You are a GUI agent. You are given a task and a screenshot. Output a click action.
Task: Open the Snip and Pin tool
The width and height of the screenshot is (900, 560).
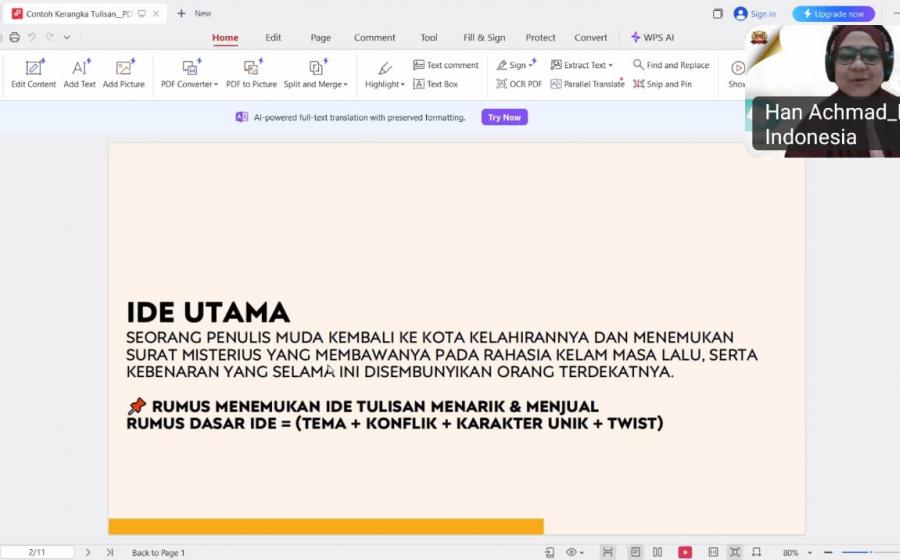click(662, 84)
